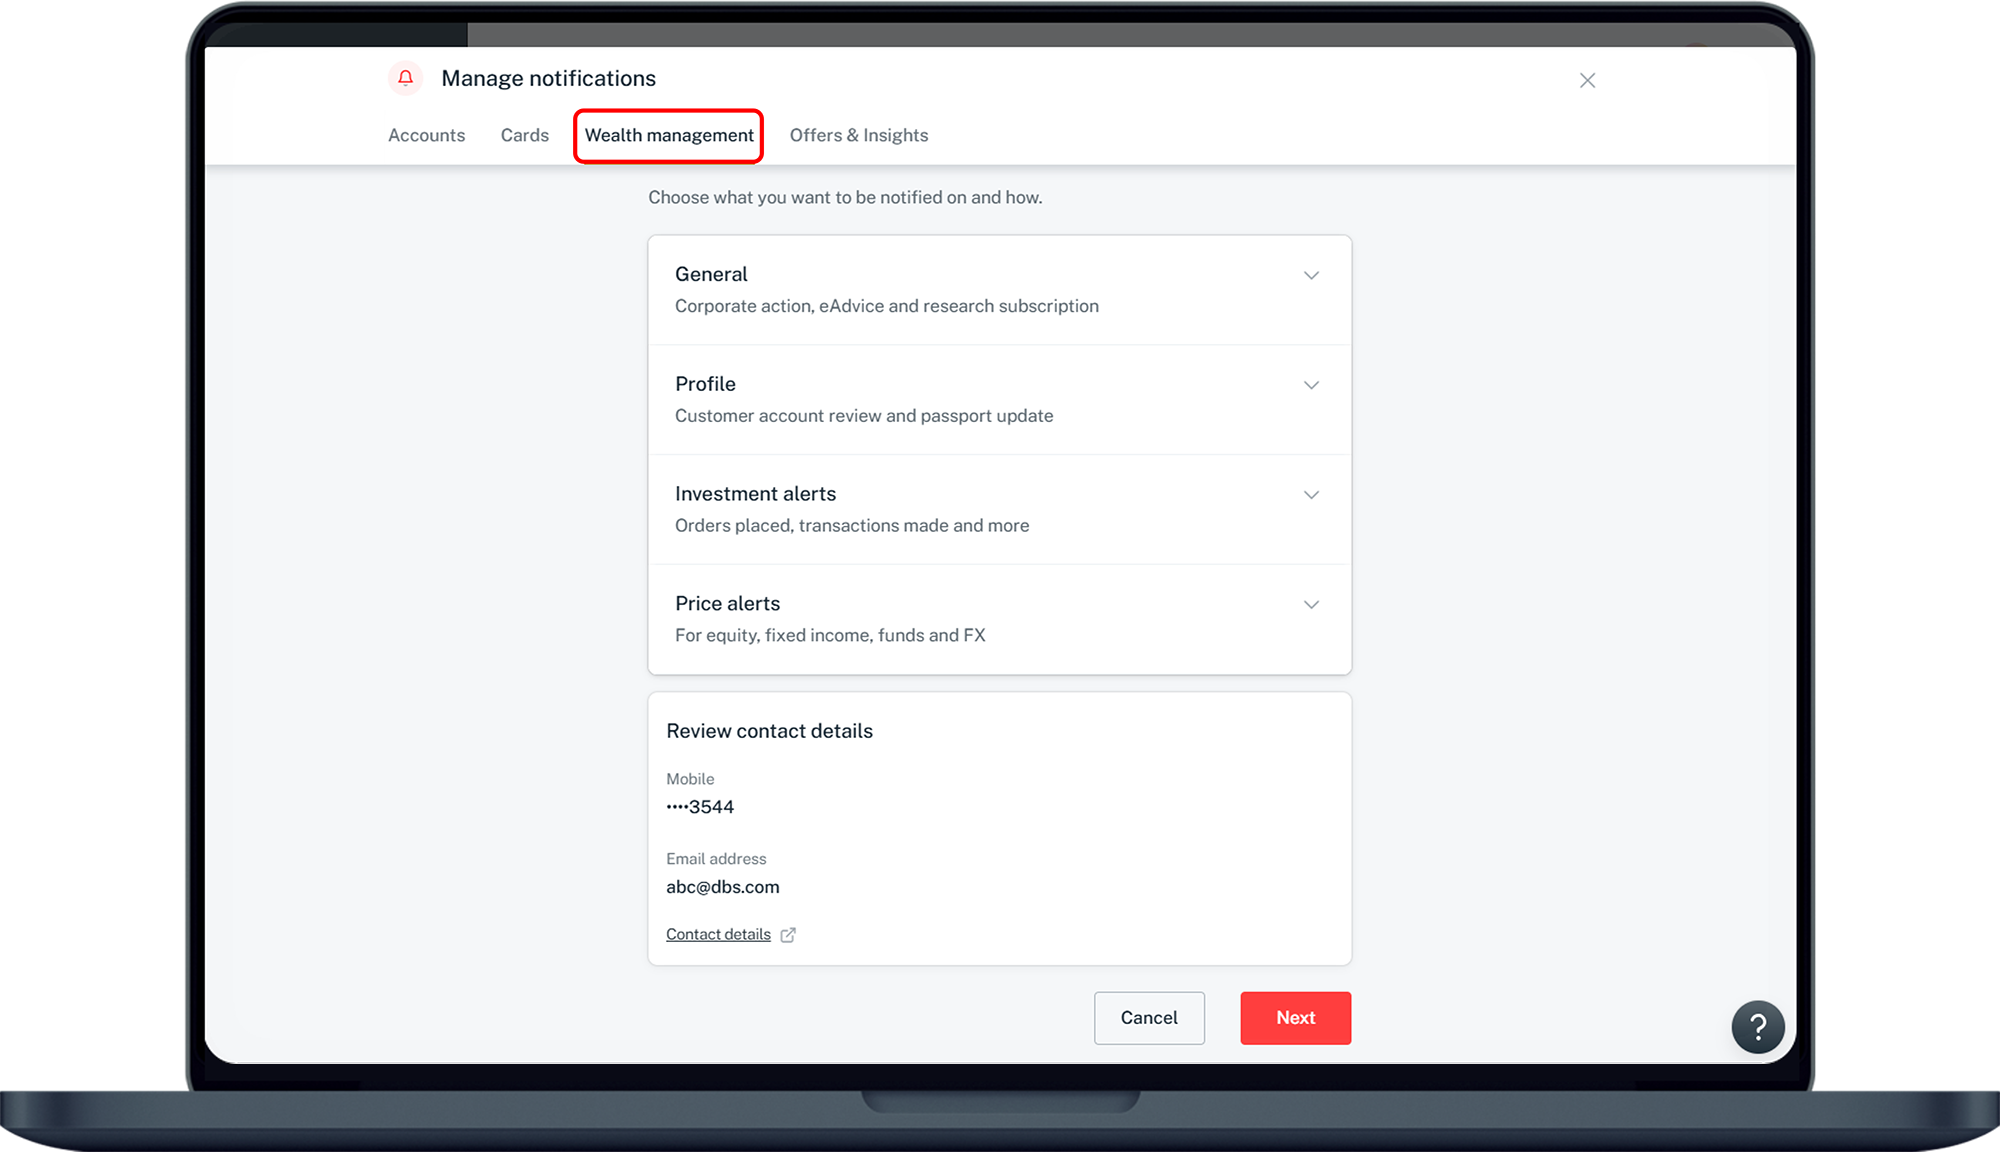Close the Manage notifications dialog
The width and height of the screenshot is (2000, 1152).
(1587, 80)
